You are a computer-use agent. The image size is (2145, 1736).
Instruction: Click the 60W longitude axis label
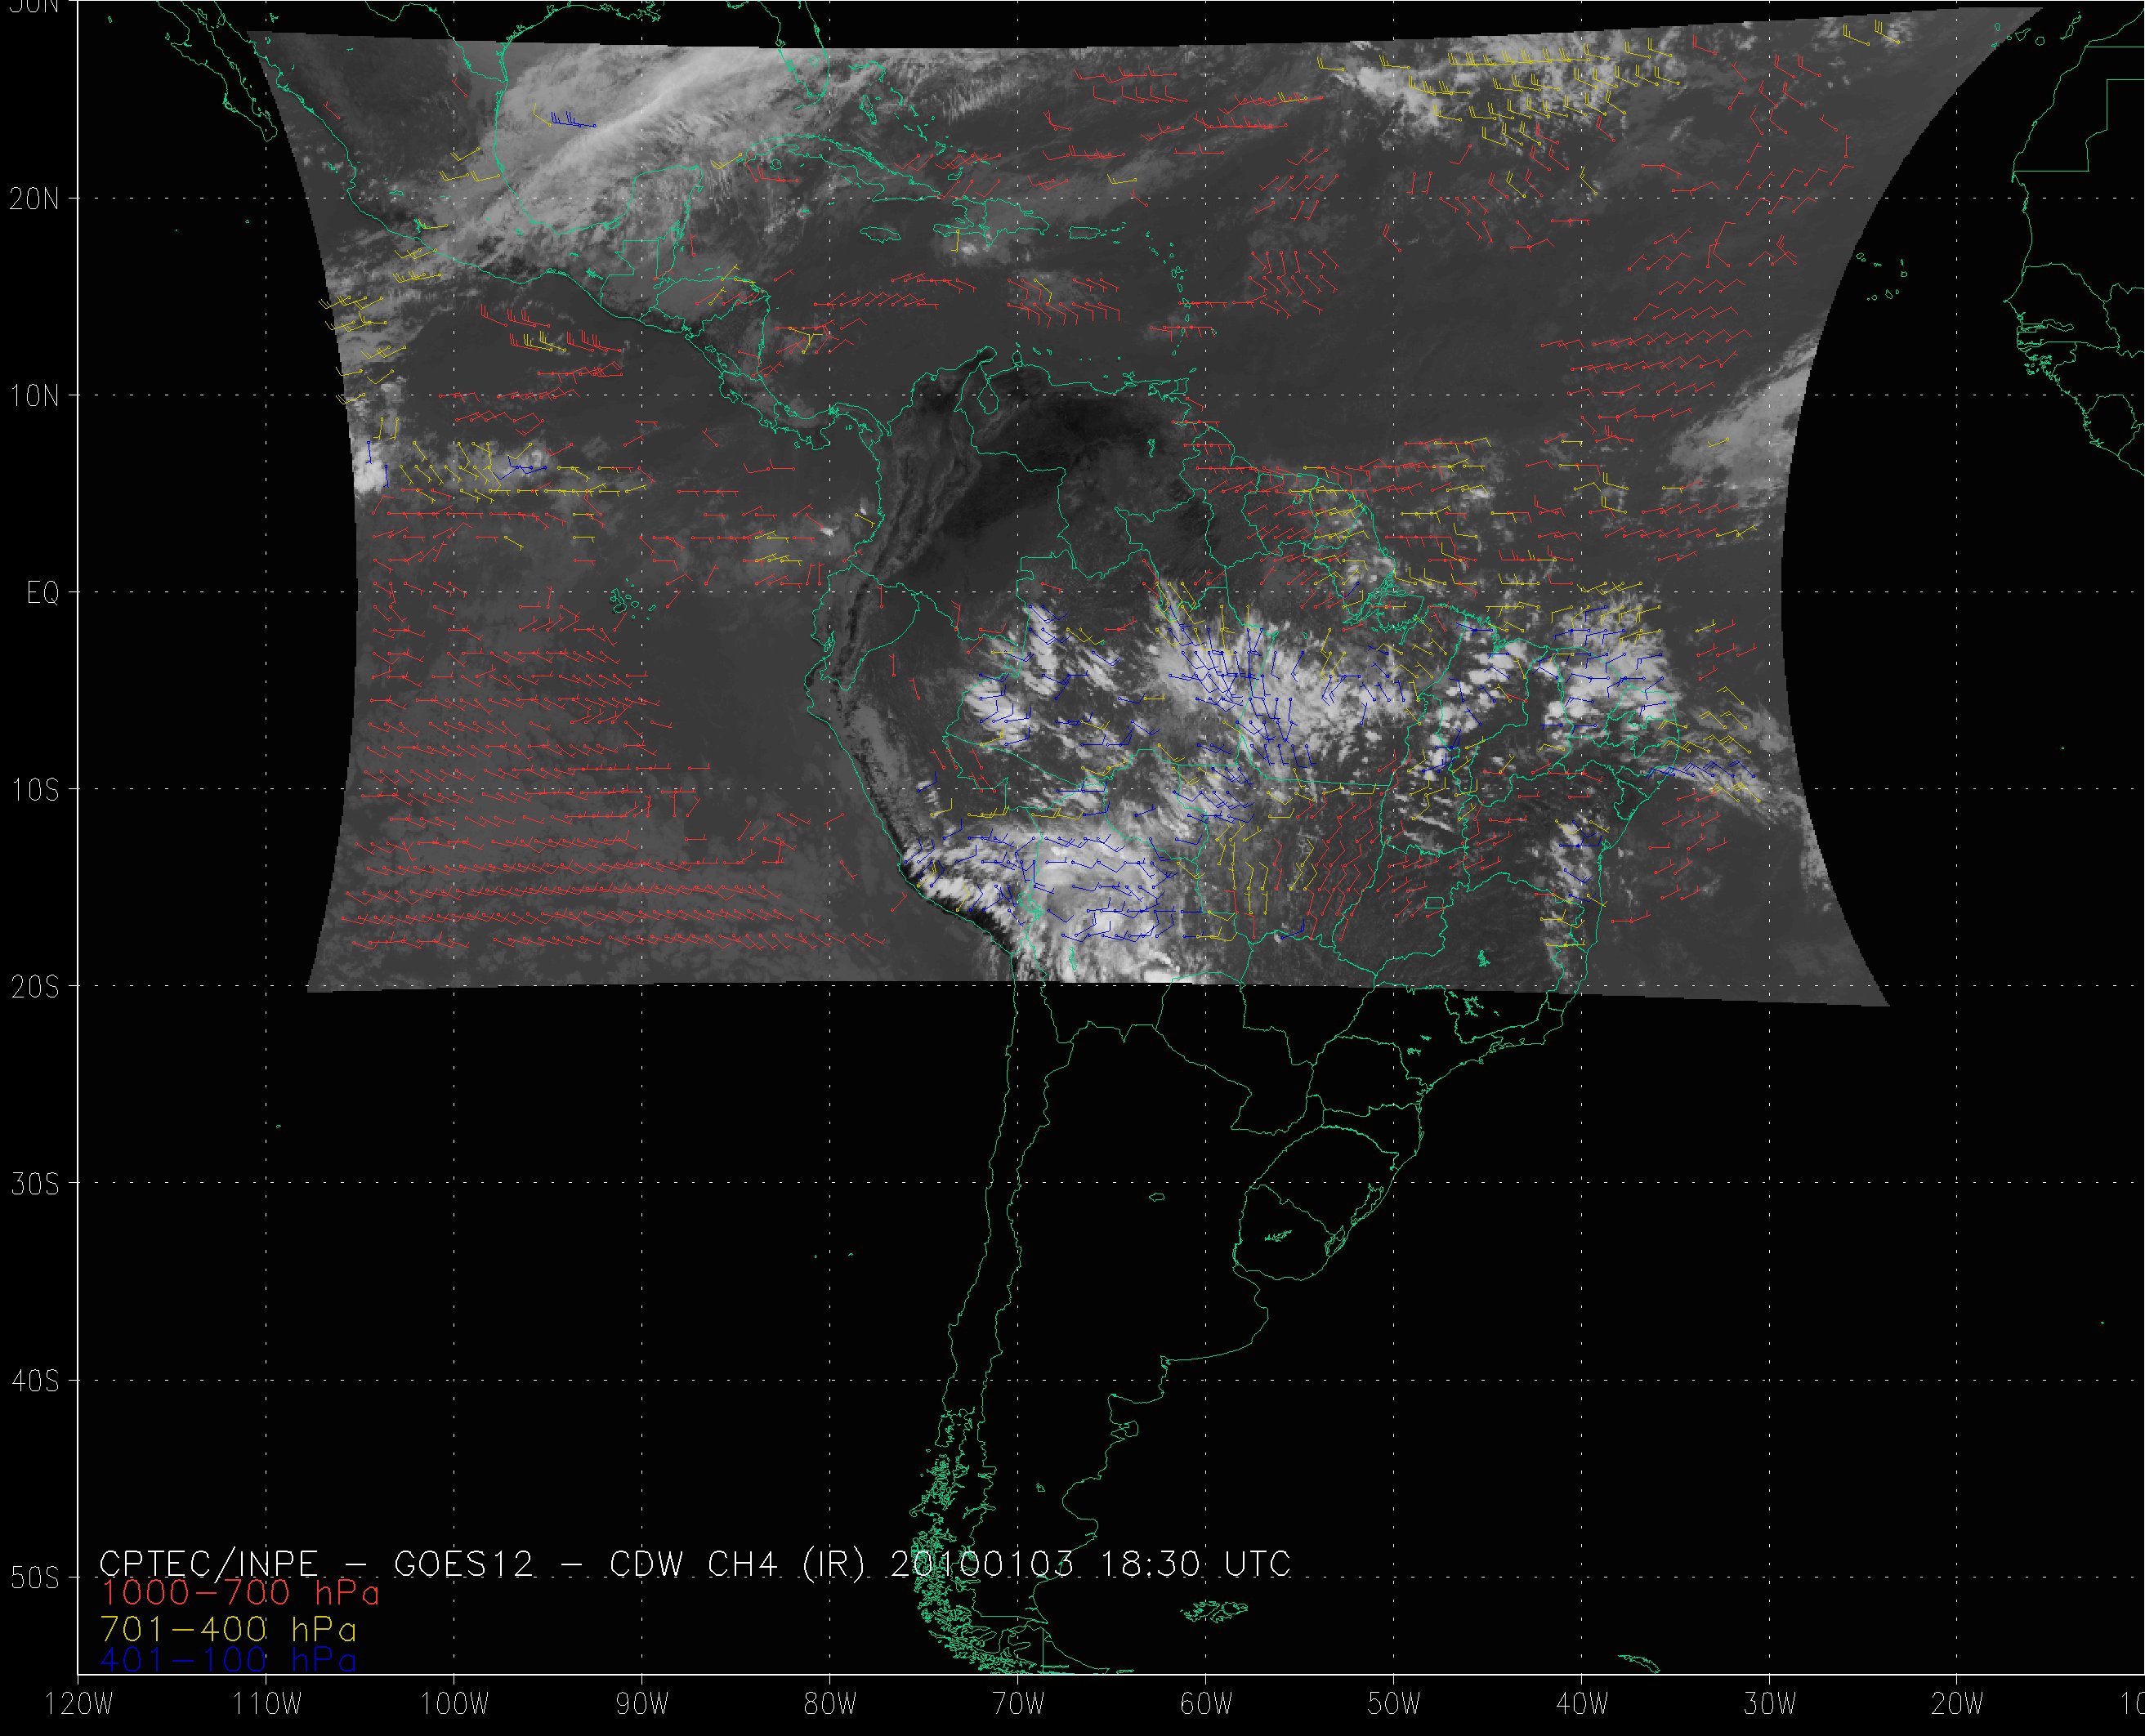tap(1206, 1704)
